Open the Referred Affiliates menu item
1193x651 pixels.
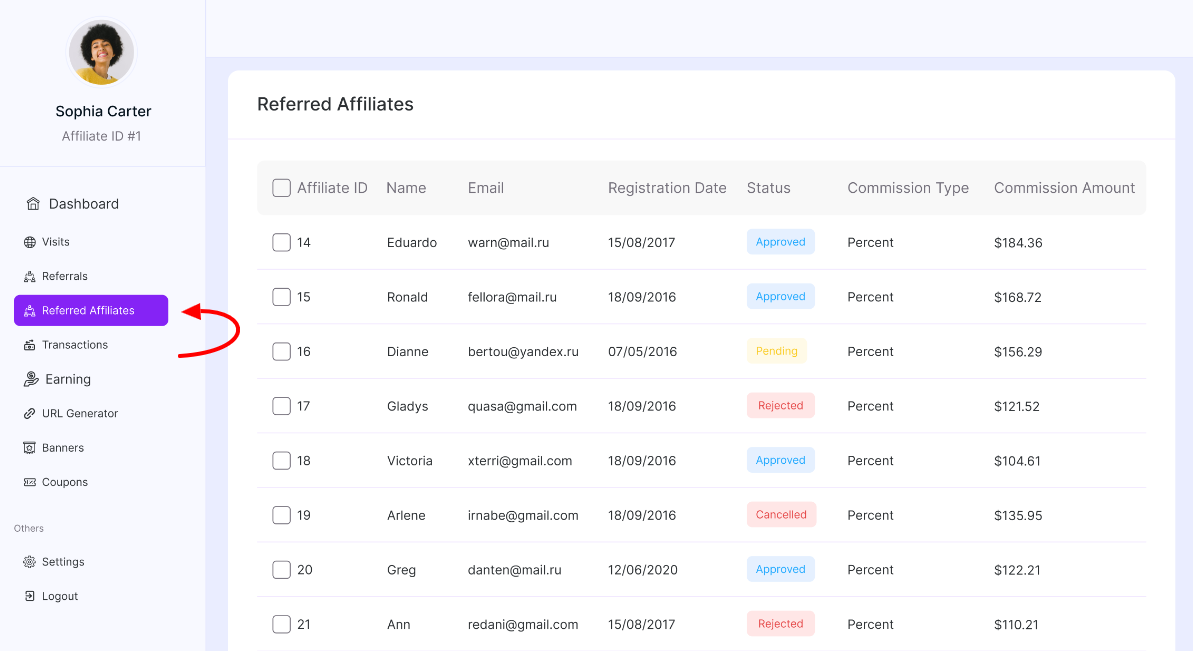click(90, 310)
